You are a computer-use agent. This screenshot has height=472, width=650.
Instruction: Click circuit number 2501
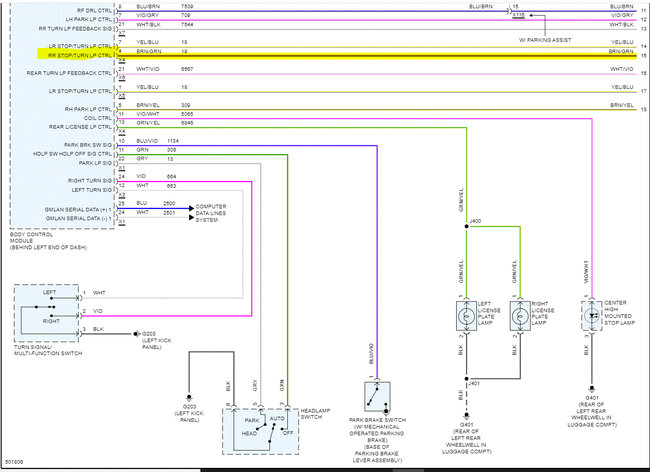(169, 213)
